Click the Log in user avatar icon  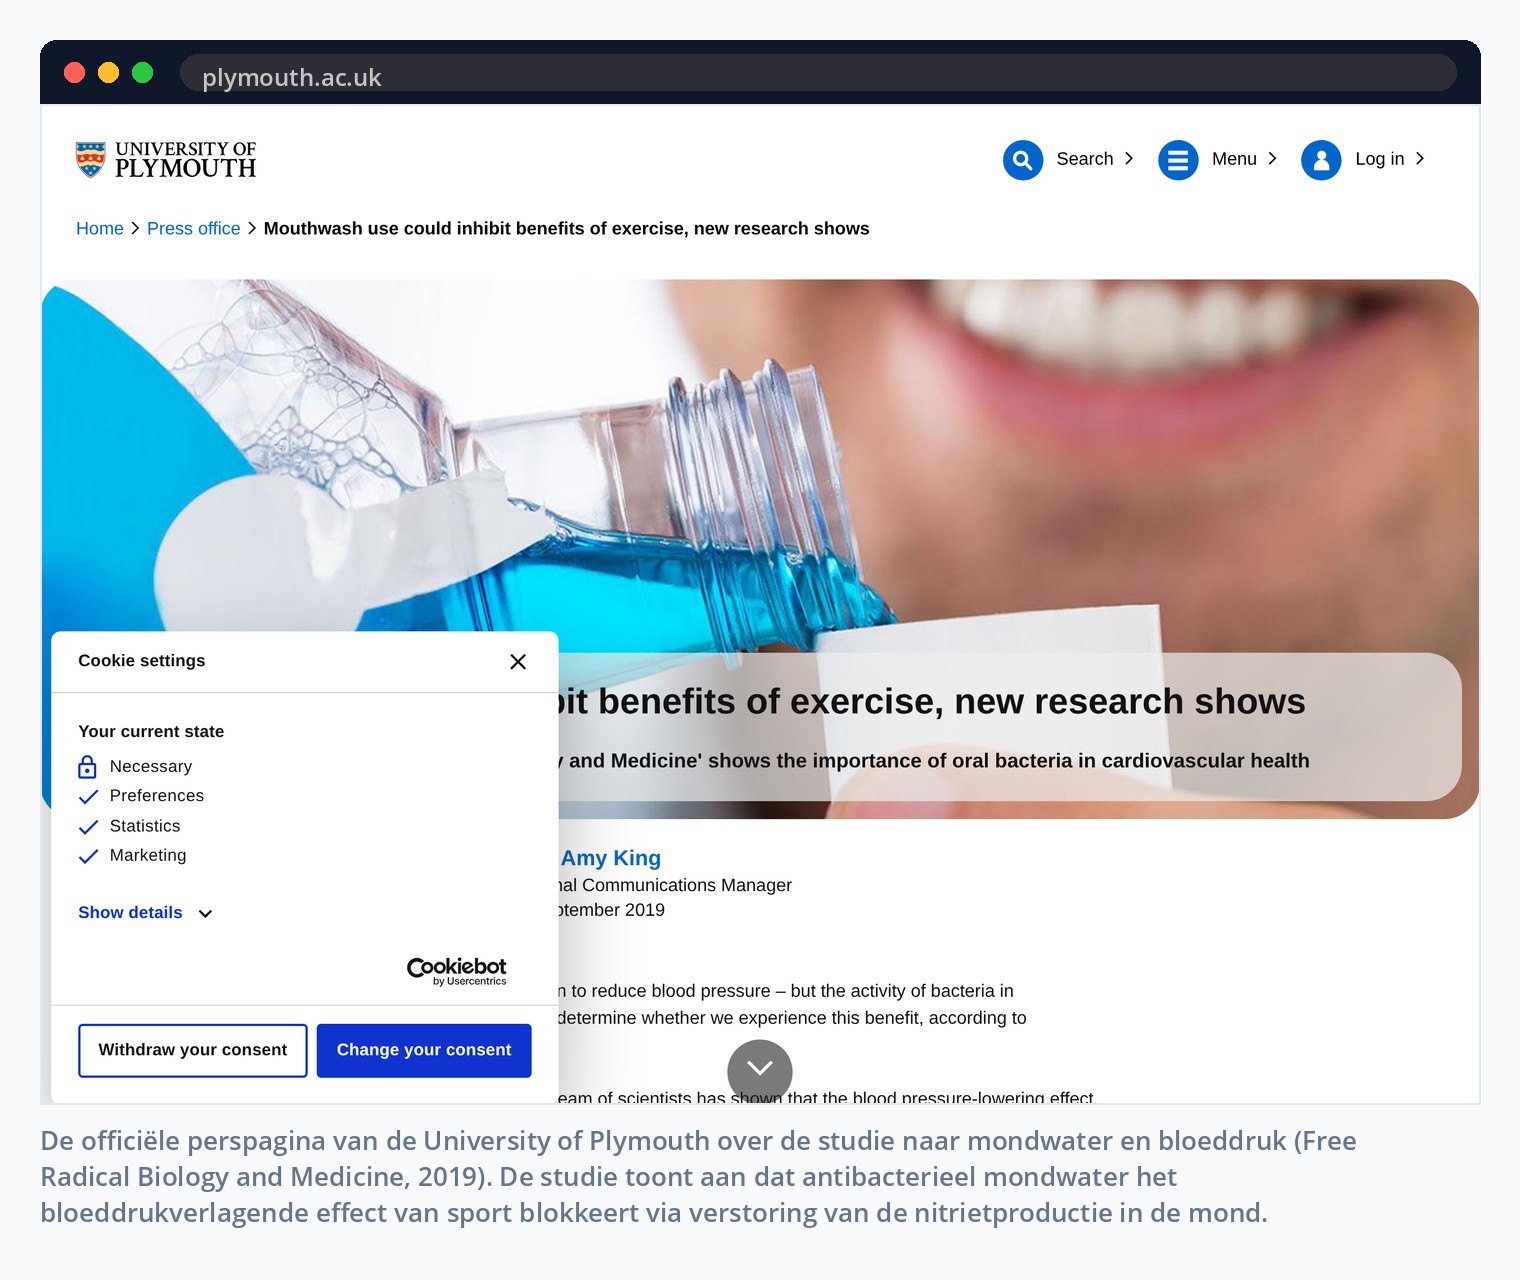coord(1321,160)
